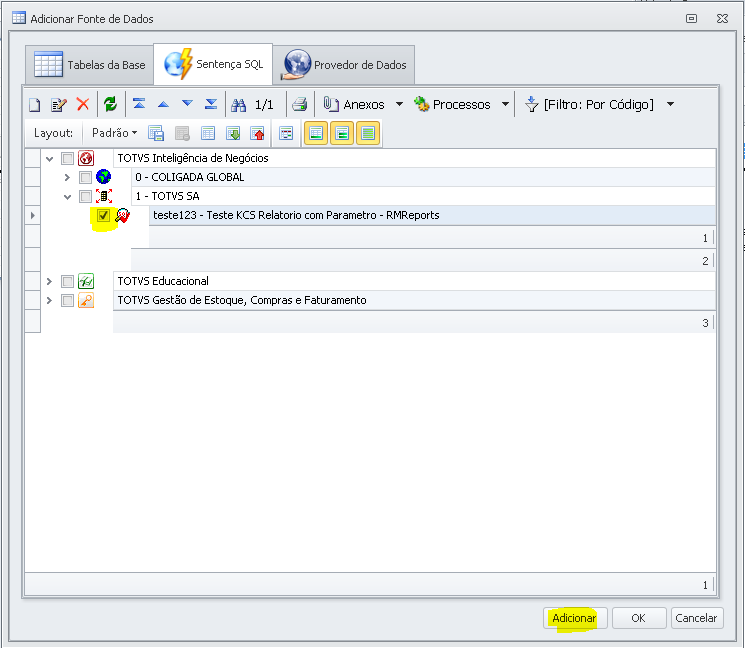Click the TOTVS Educacional green icon
Image resolution: width=745 pixels, height=648 pixels.
[86, 281]
